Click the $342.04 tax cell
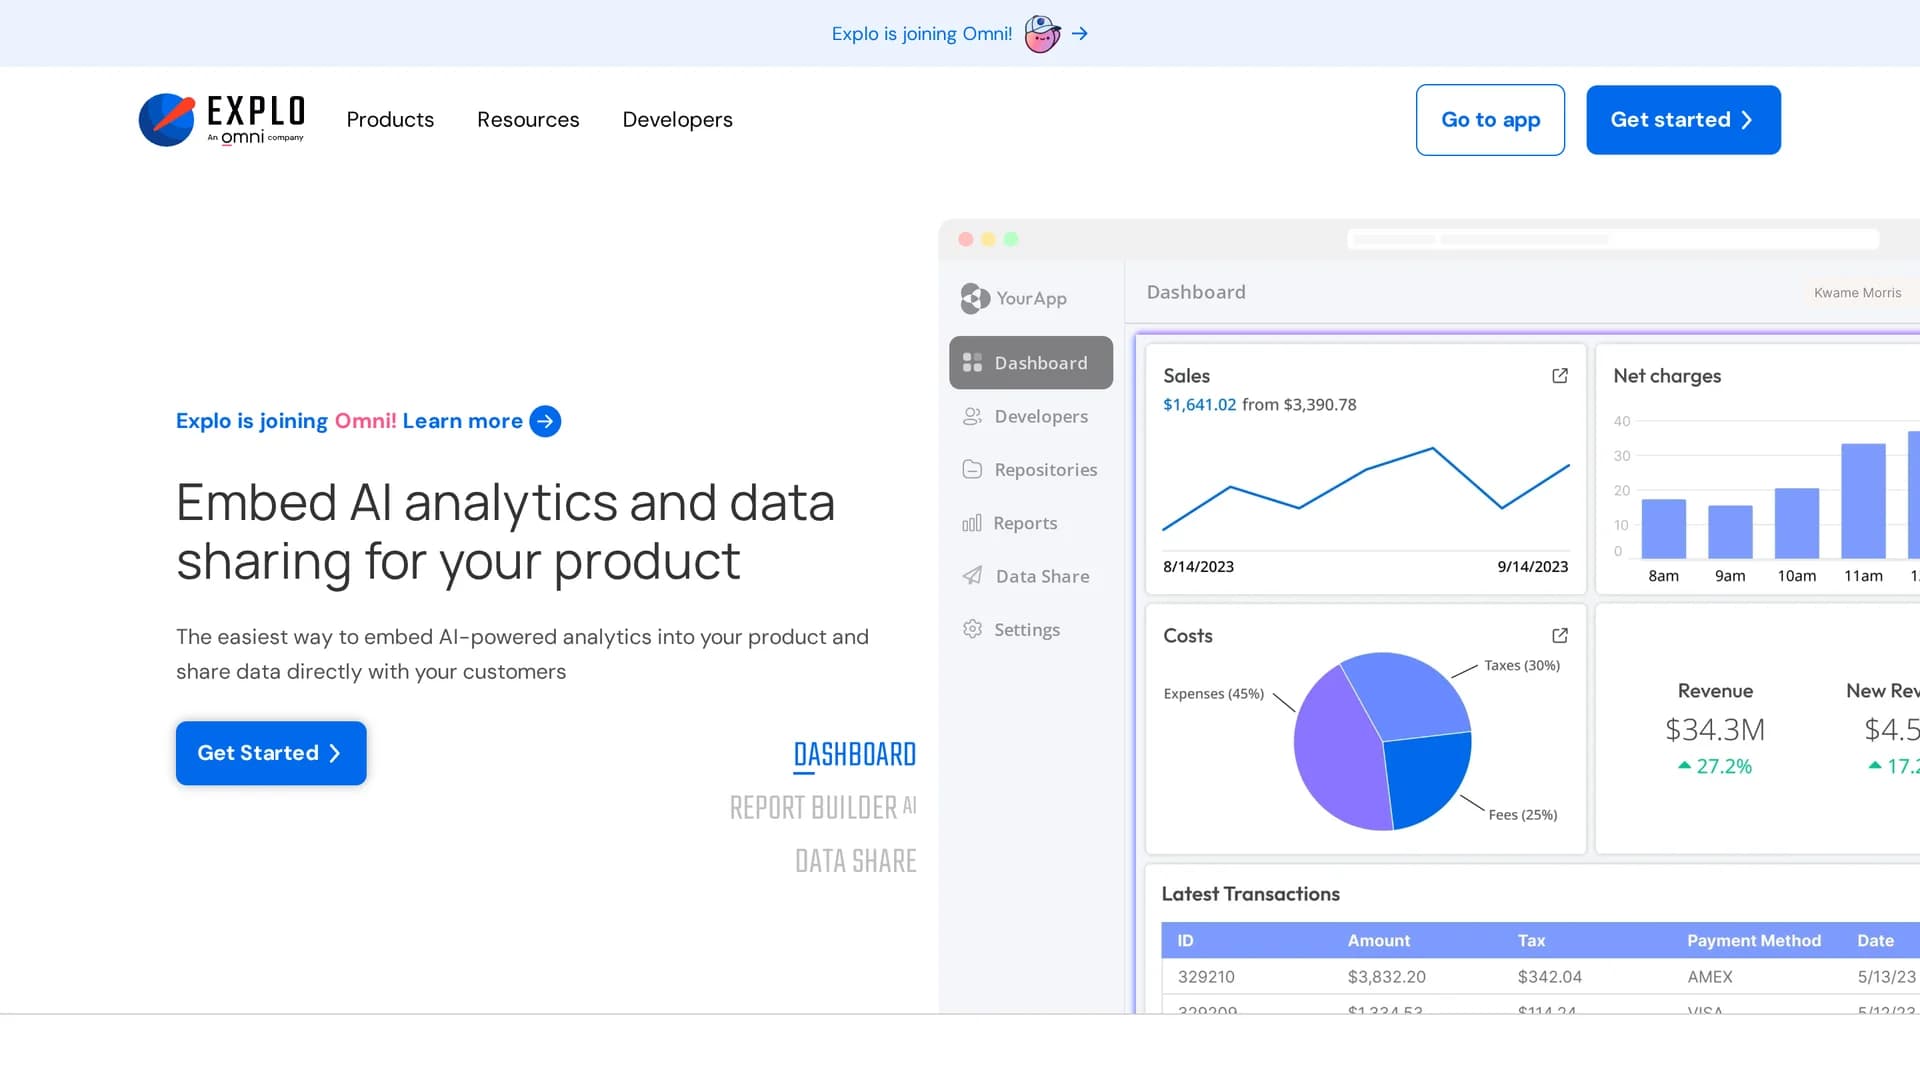 click(1549, 977)
